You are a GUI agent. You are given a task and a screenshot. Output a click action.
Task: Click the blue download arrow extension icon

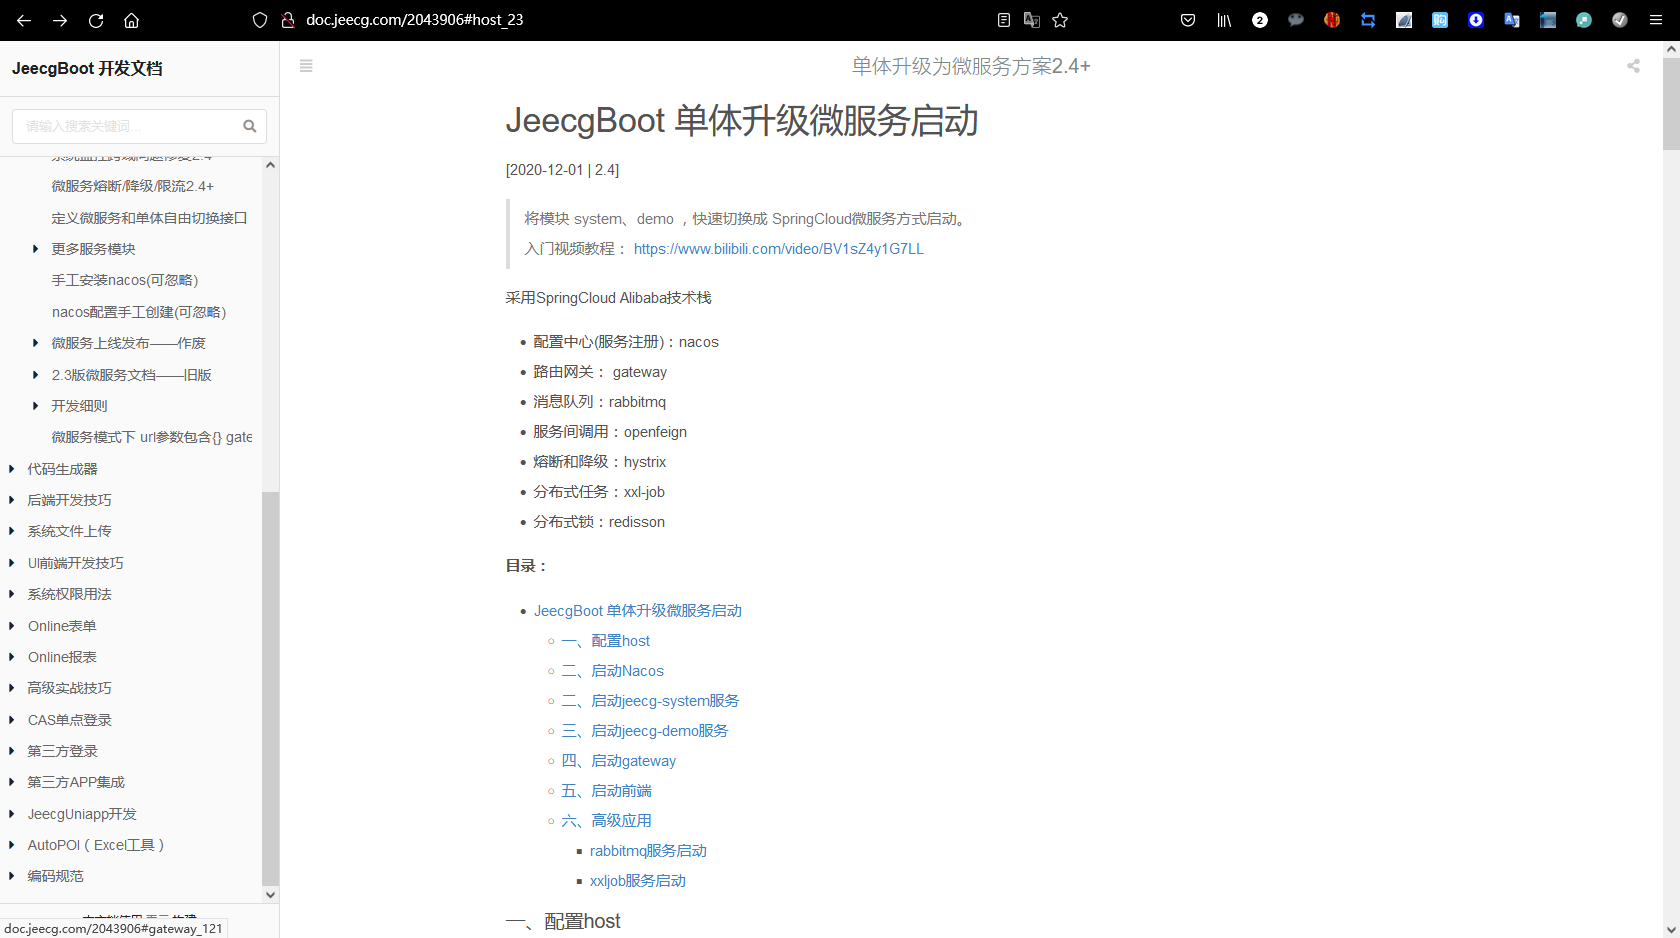click(x=1476, y=20)
